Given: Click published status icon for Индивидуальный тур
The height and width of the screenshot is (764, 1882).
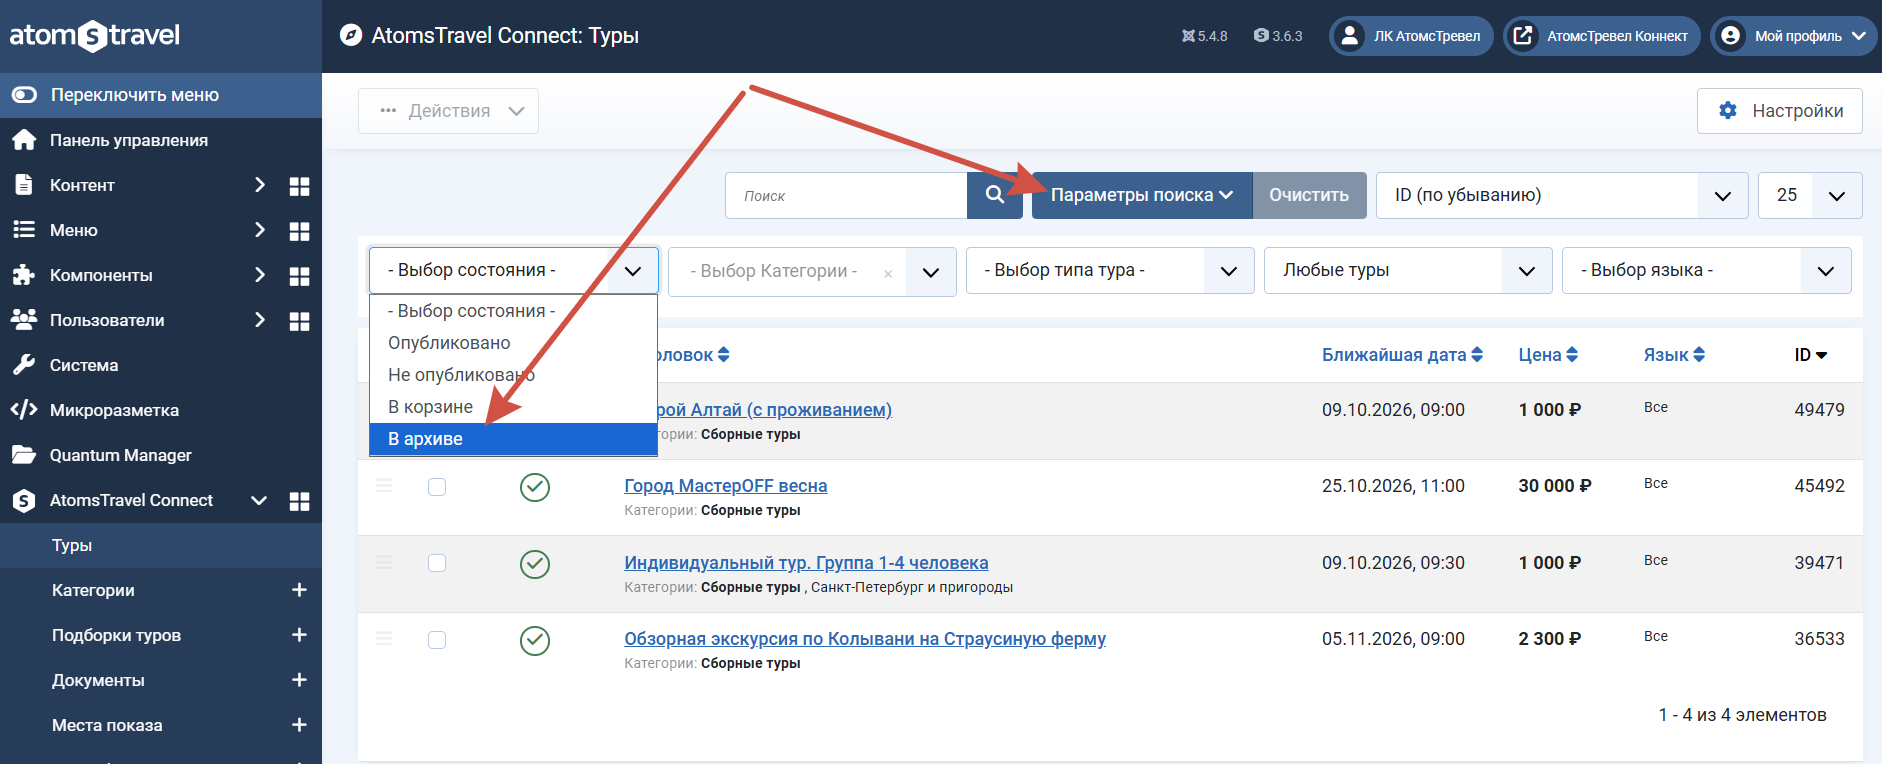Looking at the screenshot, I should pos(535,564).
